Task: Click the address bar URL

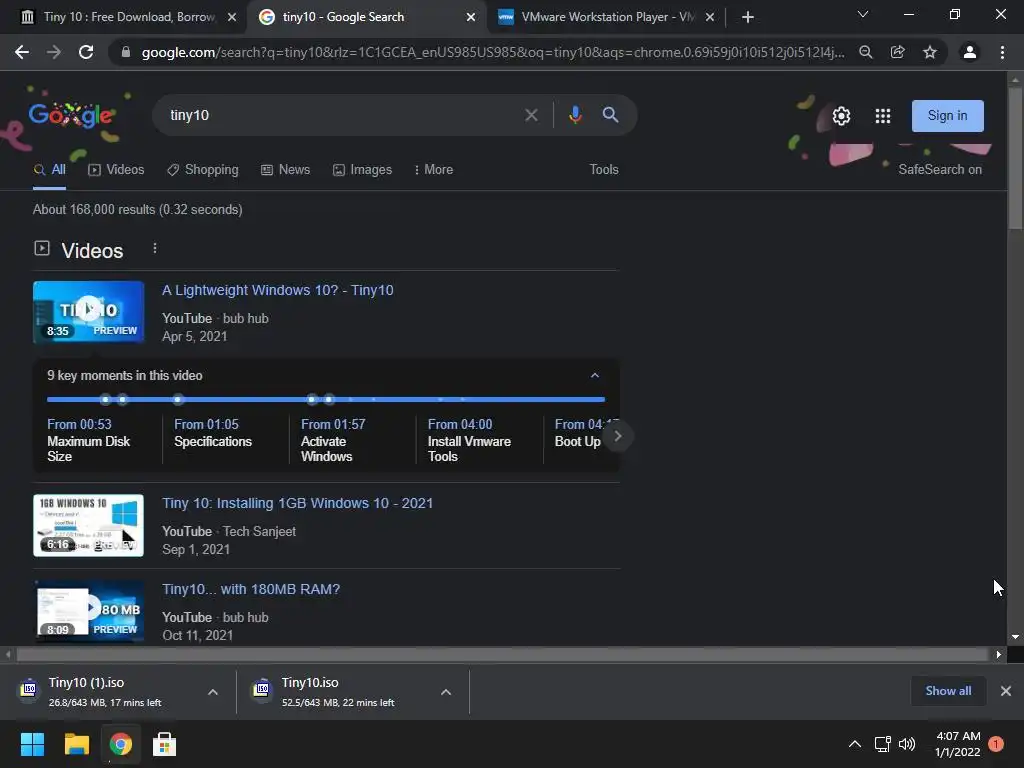Action: pyautogui.click(x=492, y=52)
